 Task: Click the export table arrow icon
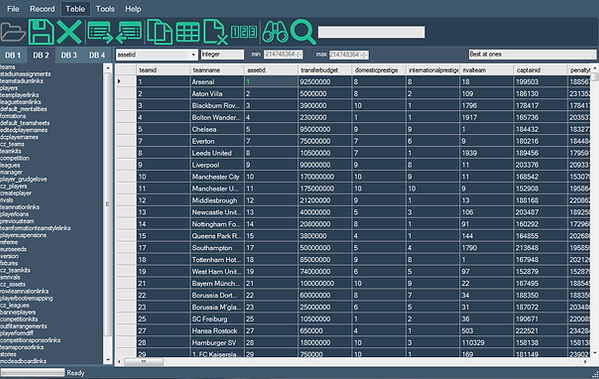[x=100, y=32]
